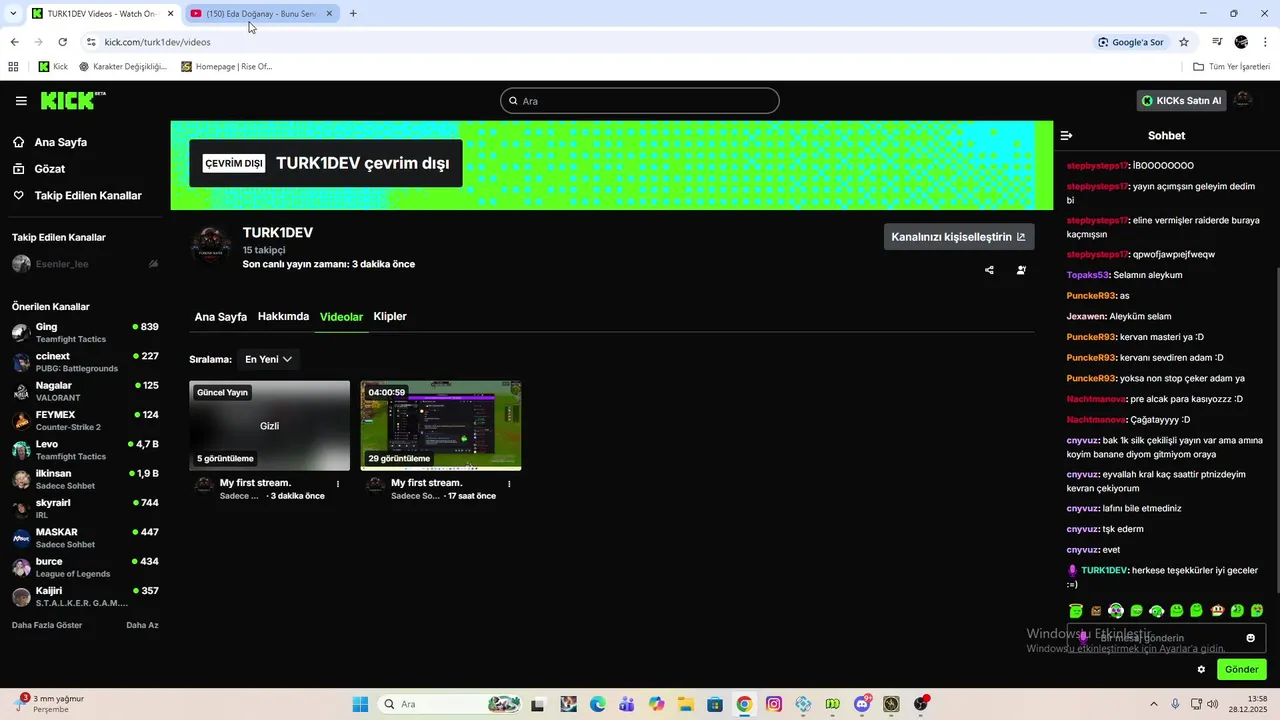
Task: Send message with Gönder button
Action: tap(1241, 669)
